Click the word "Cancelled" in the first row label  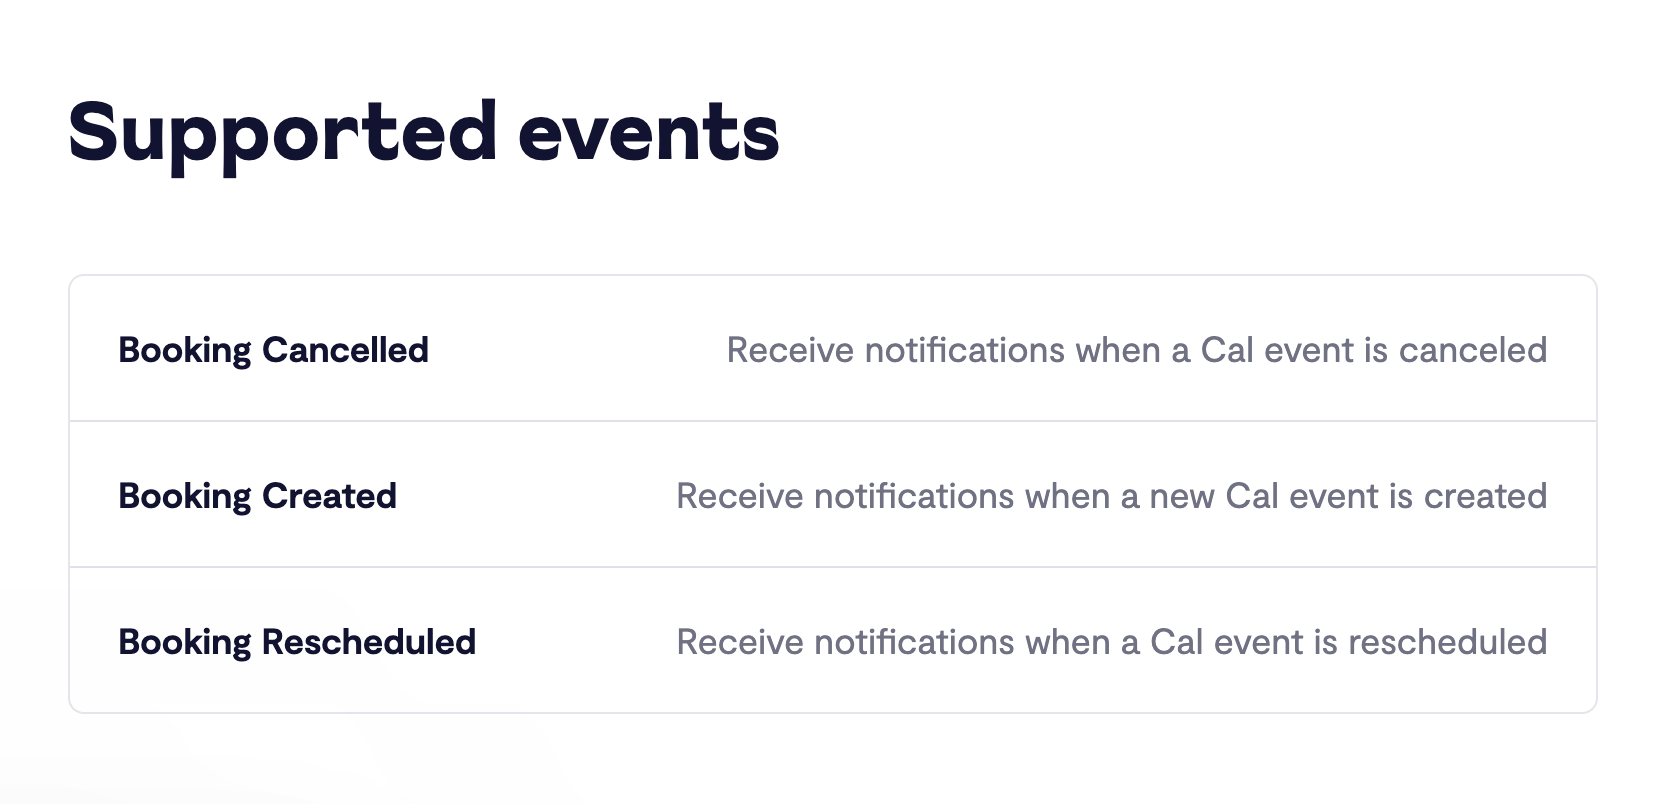click(345, 350)
